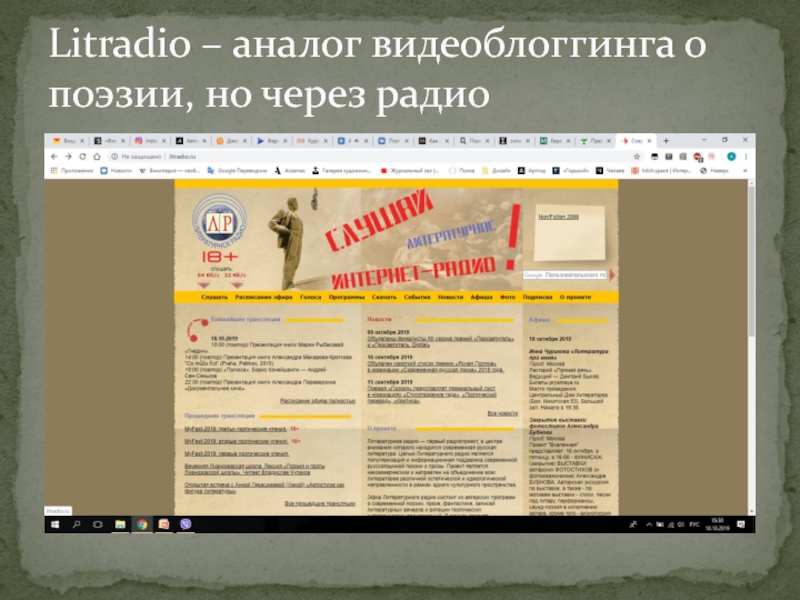This screenshot has height=600, width=800.
Task: Bookmark this page with the star icon
Action: click(x=637, y=157)
